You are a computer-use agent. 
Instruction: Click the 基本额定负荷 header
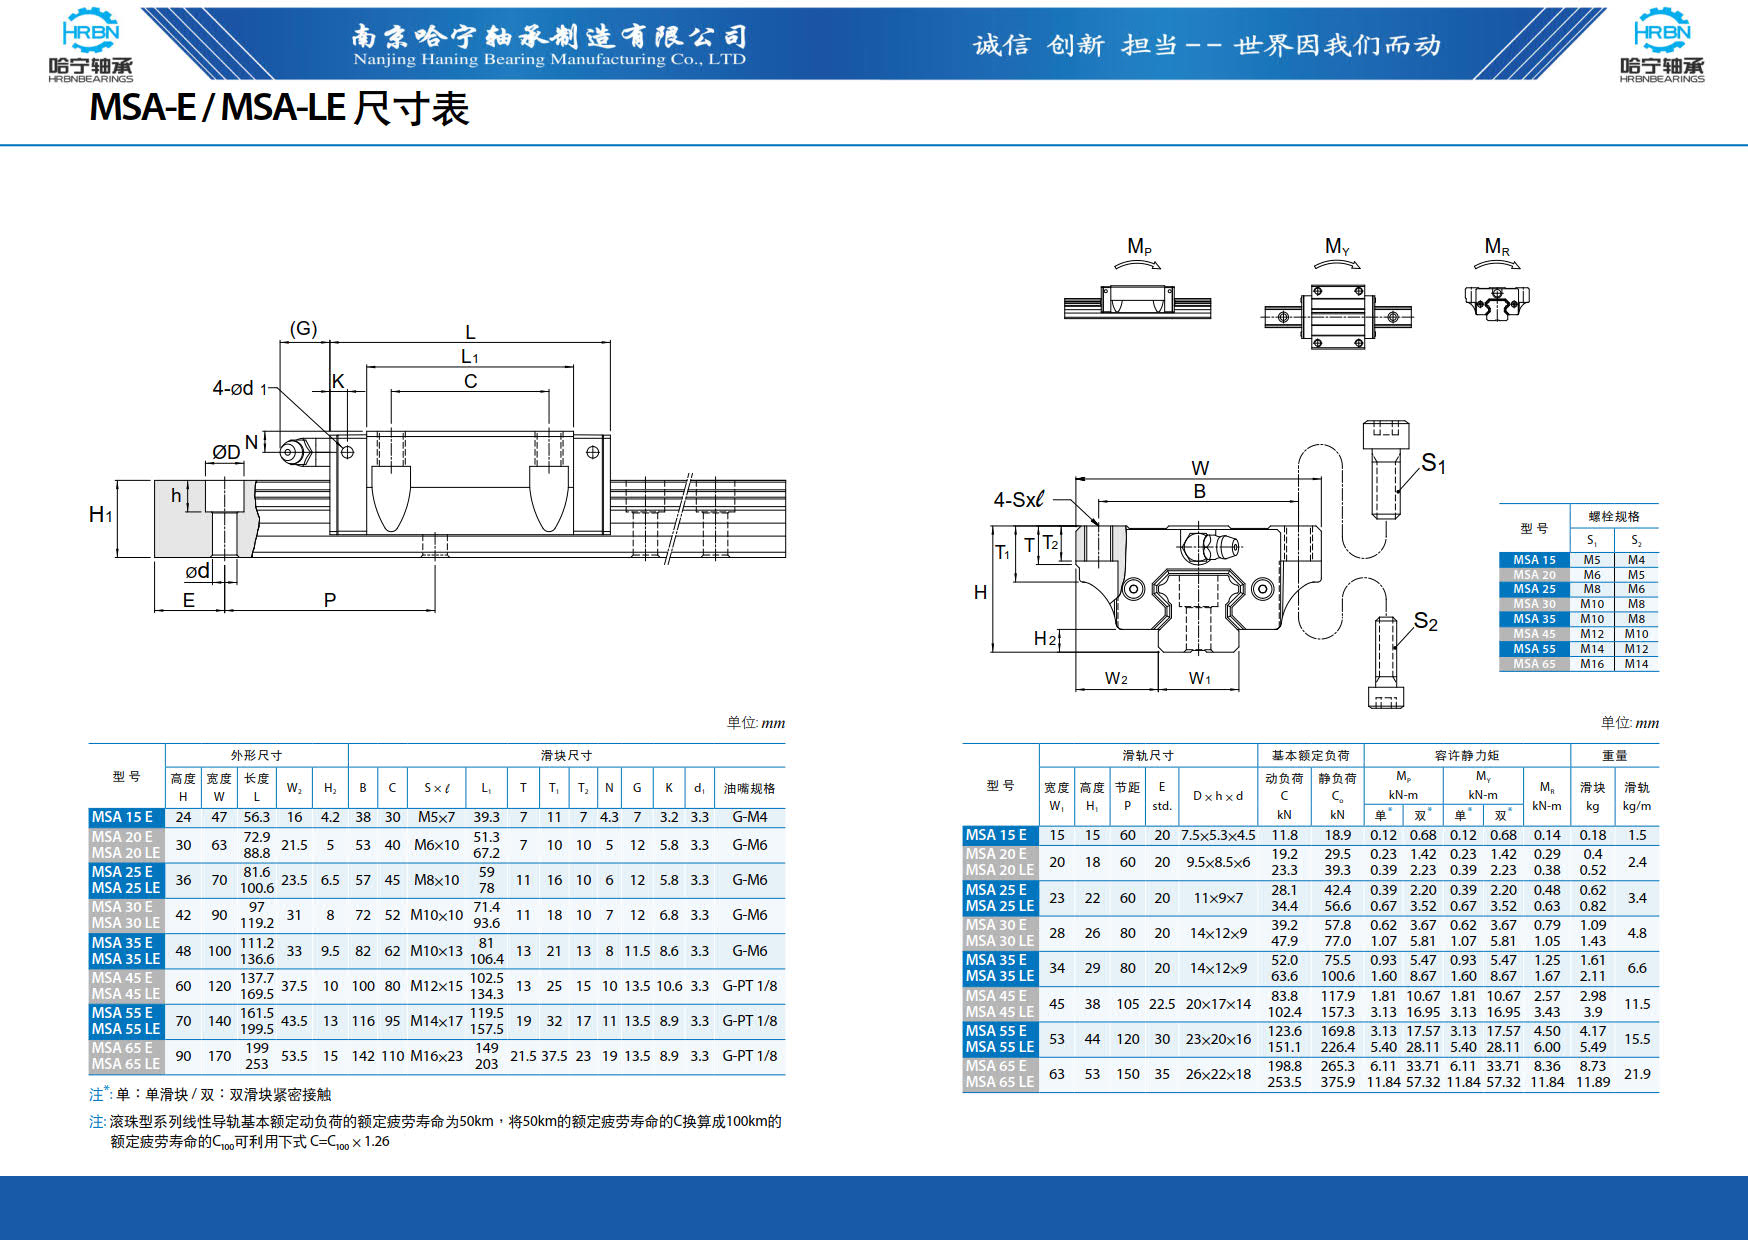click(1310, 755)
